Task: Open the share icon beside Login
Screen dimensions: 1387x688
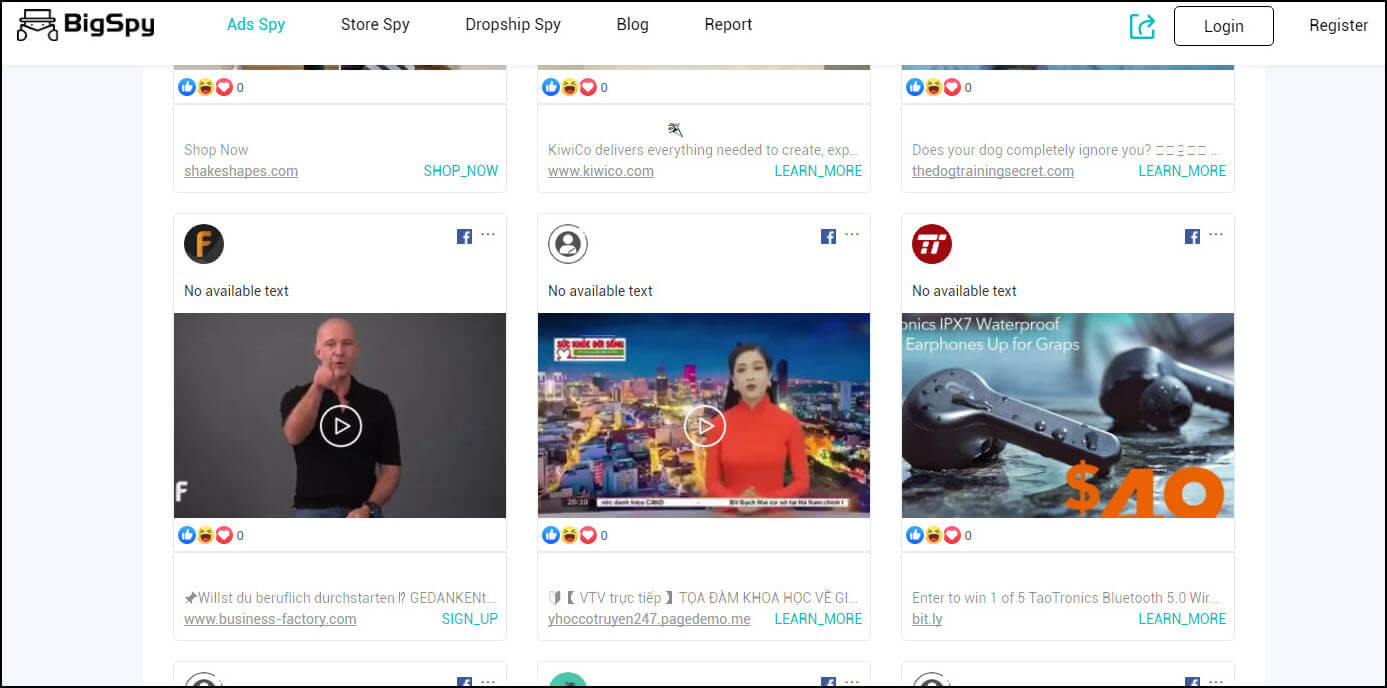Action: tap(1142, 26)
